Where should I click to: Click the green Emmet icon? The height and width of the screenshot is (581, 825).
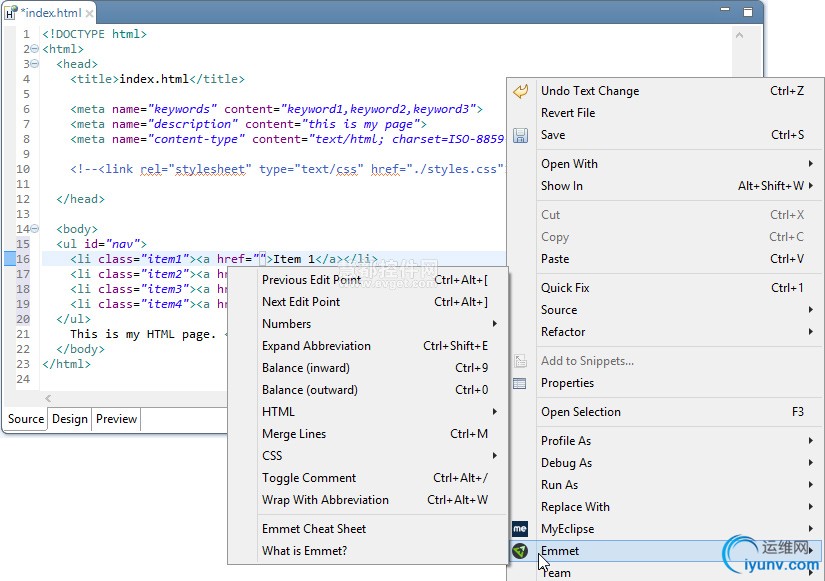tap(520, 551)
